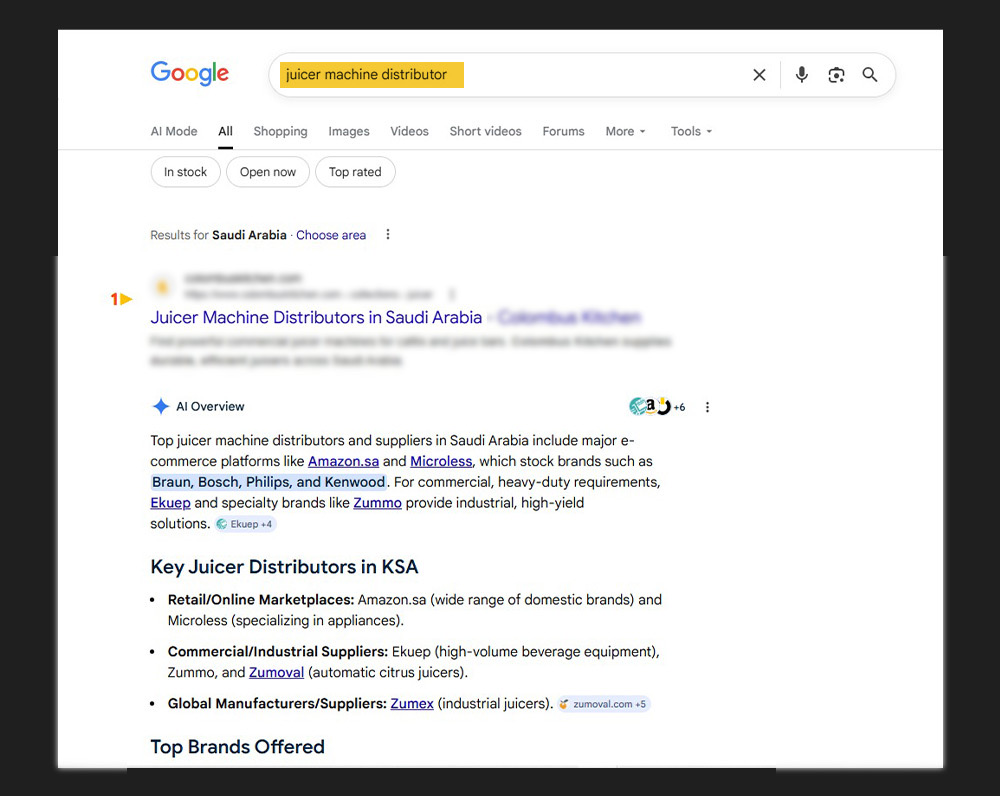The height and width of the screenshot is (796, 1000).
Task: Click the Top Brands Offered heading
Action: click(237, 746)
